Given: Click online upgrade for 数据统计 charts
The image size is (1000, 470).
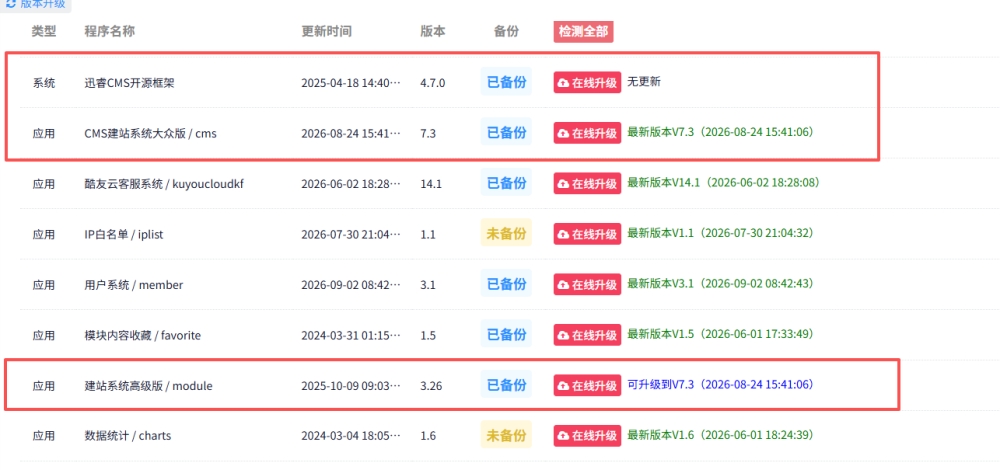Looking at the screenshot, I should coord(587,436).
